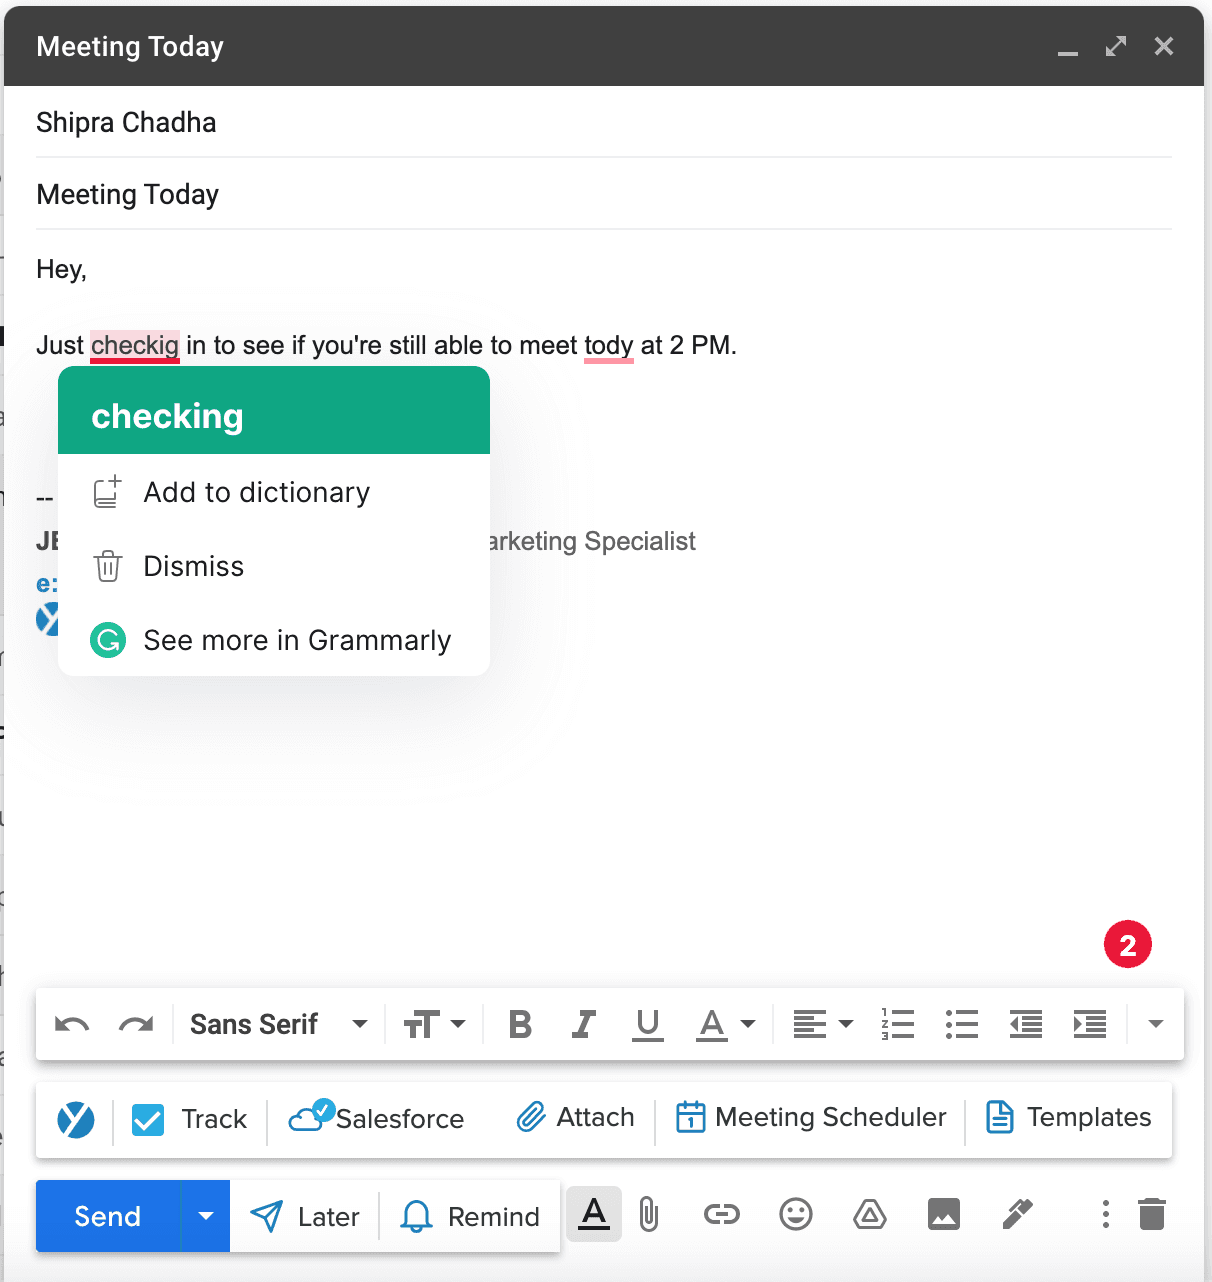The image size is (1212, 1282).
Task: Open the Sans Serif font dropdown
Action: (x=277, y=1024)
